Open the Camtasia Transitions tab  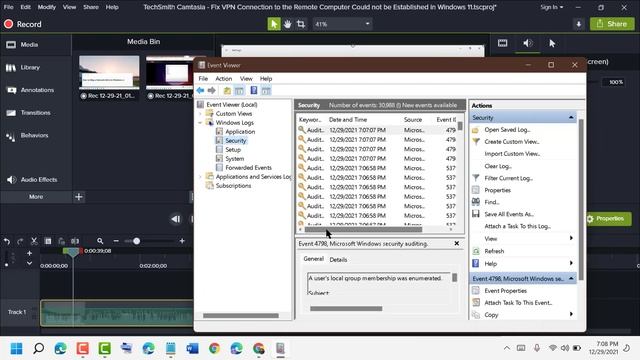click(x=29, y=113)
